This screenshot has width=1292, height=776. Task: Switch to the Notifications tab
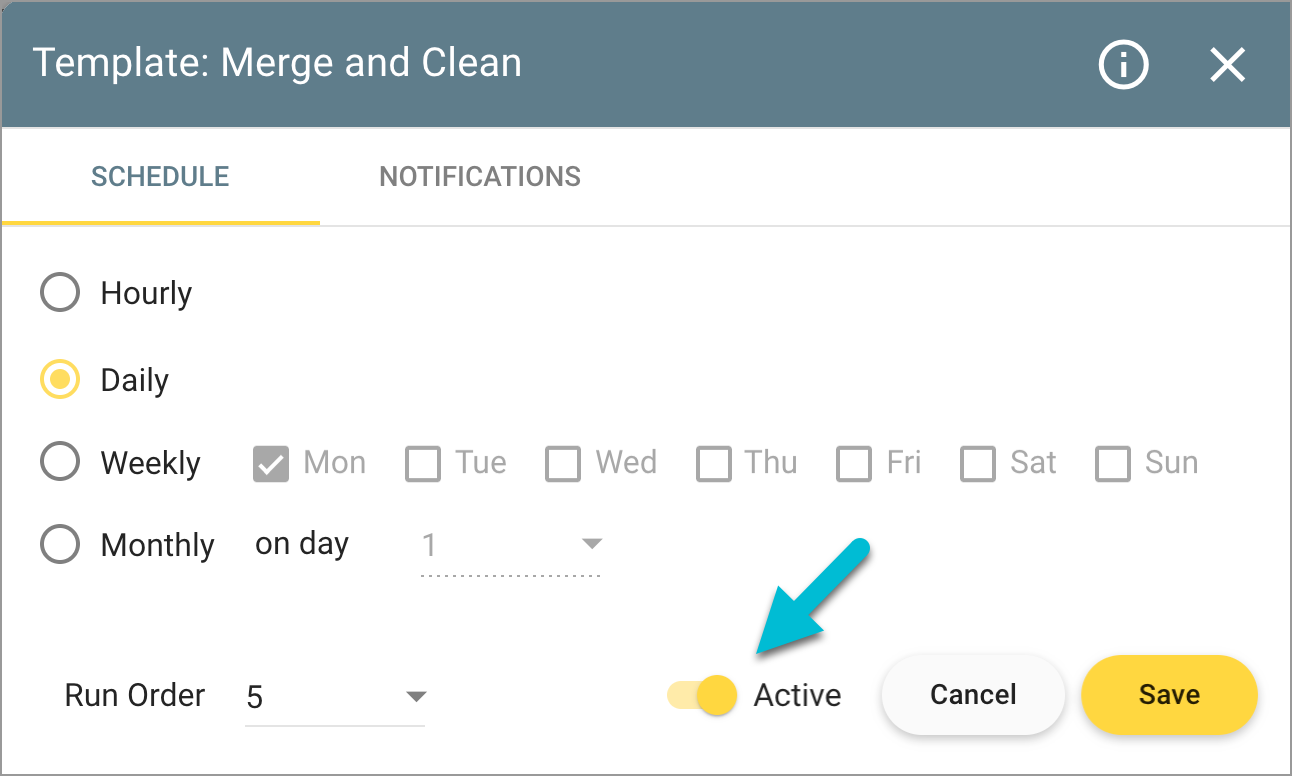(x=479, y=176)
